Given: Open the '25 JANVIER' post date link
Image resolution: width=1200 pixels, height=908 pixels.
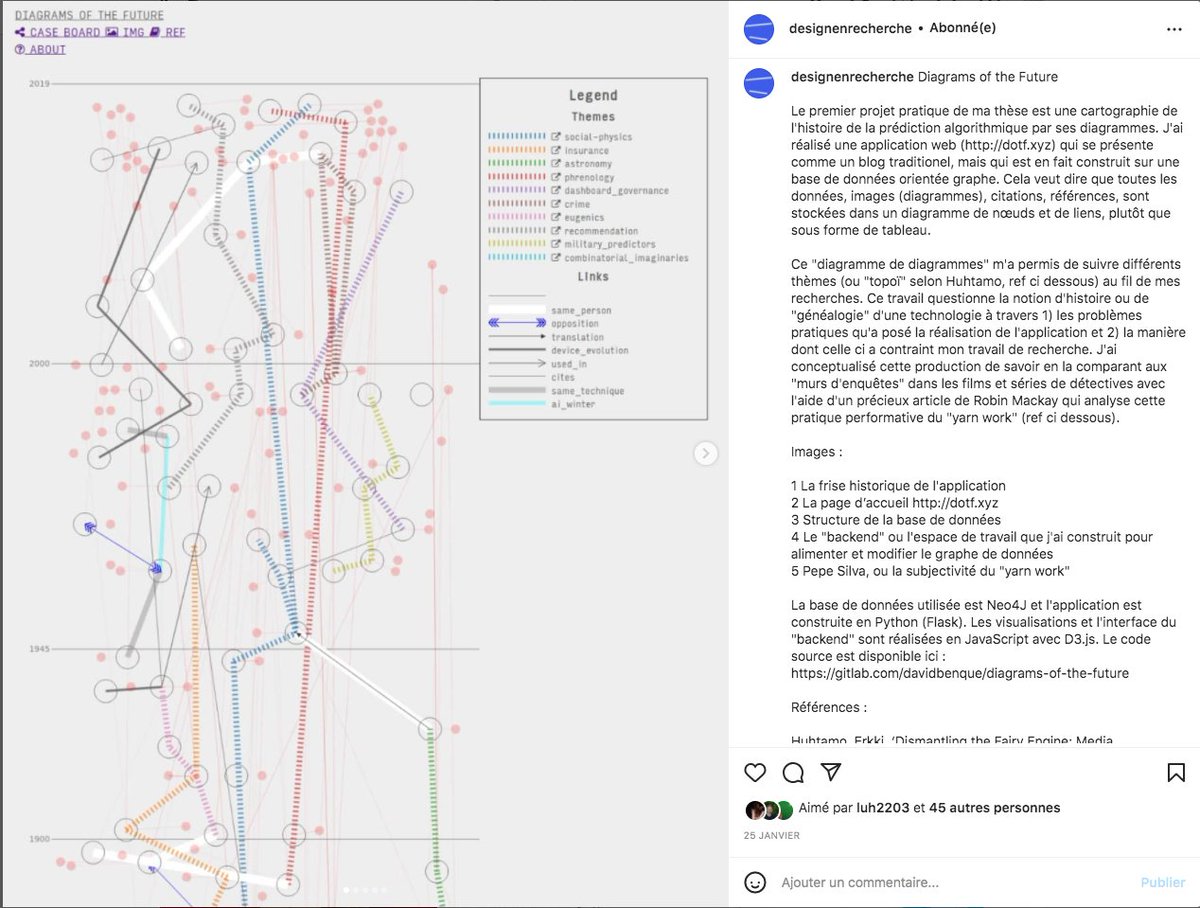Looking at the screenshot, I should [771, 835].
